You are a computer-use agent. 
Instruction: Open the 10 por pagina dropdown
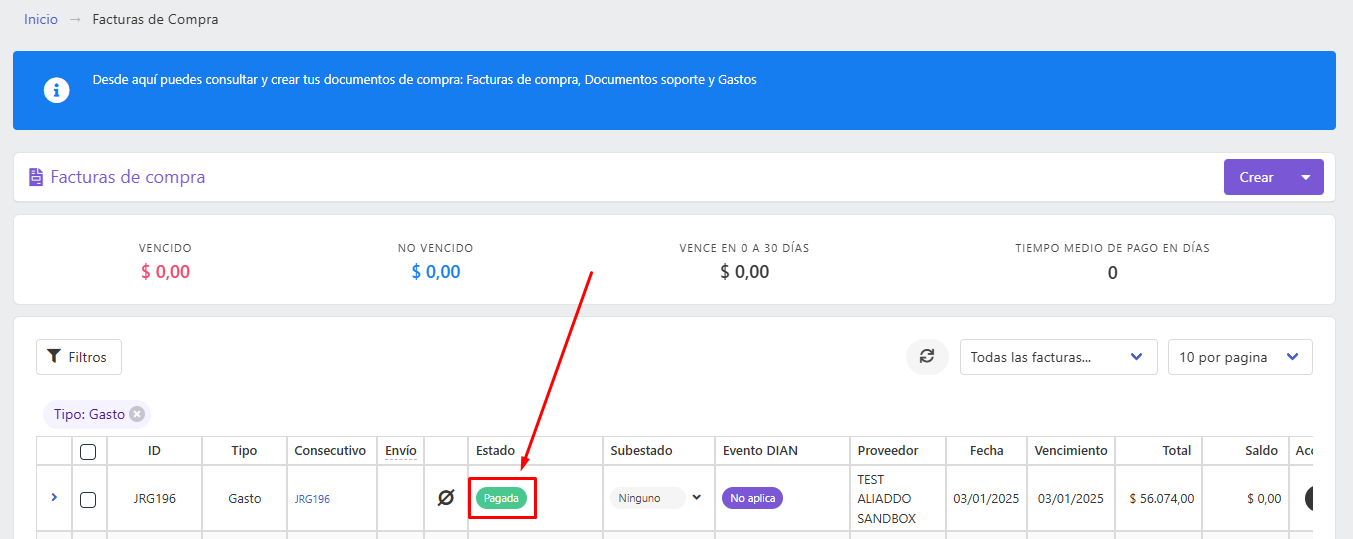[1240, 357]
